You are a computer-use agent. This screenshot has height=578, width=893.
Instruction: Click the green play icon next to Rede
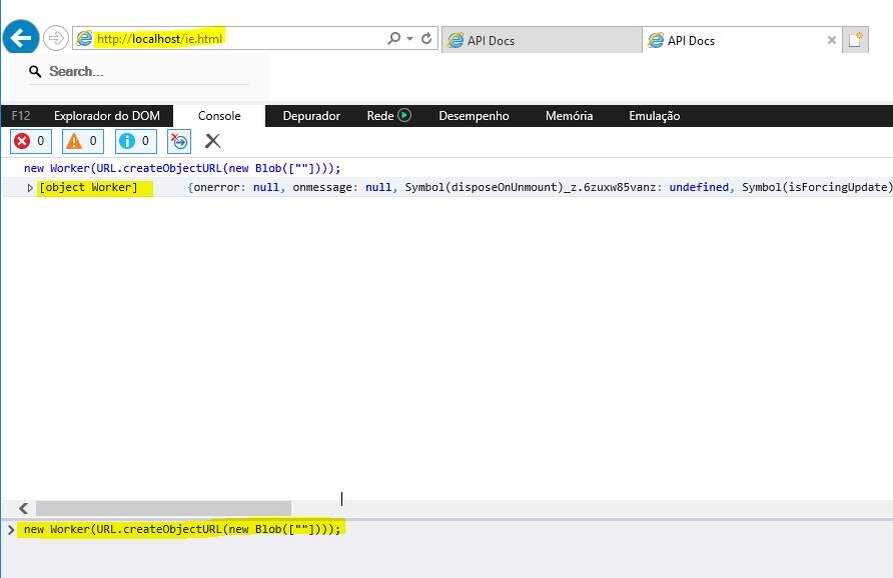(404, 115)
